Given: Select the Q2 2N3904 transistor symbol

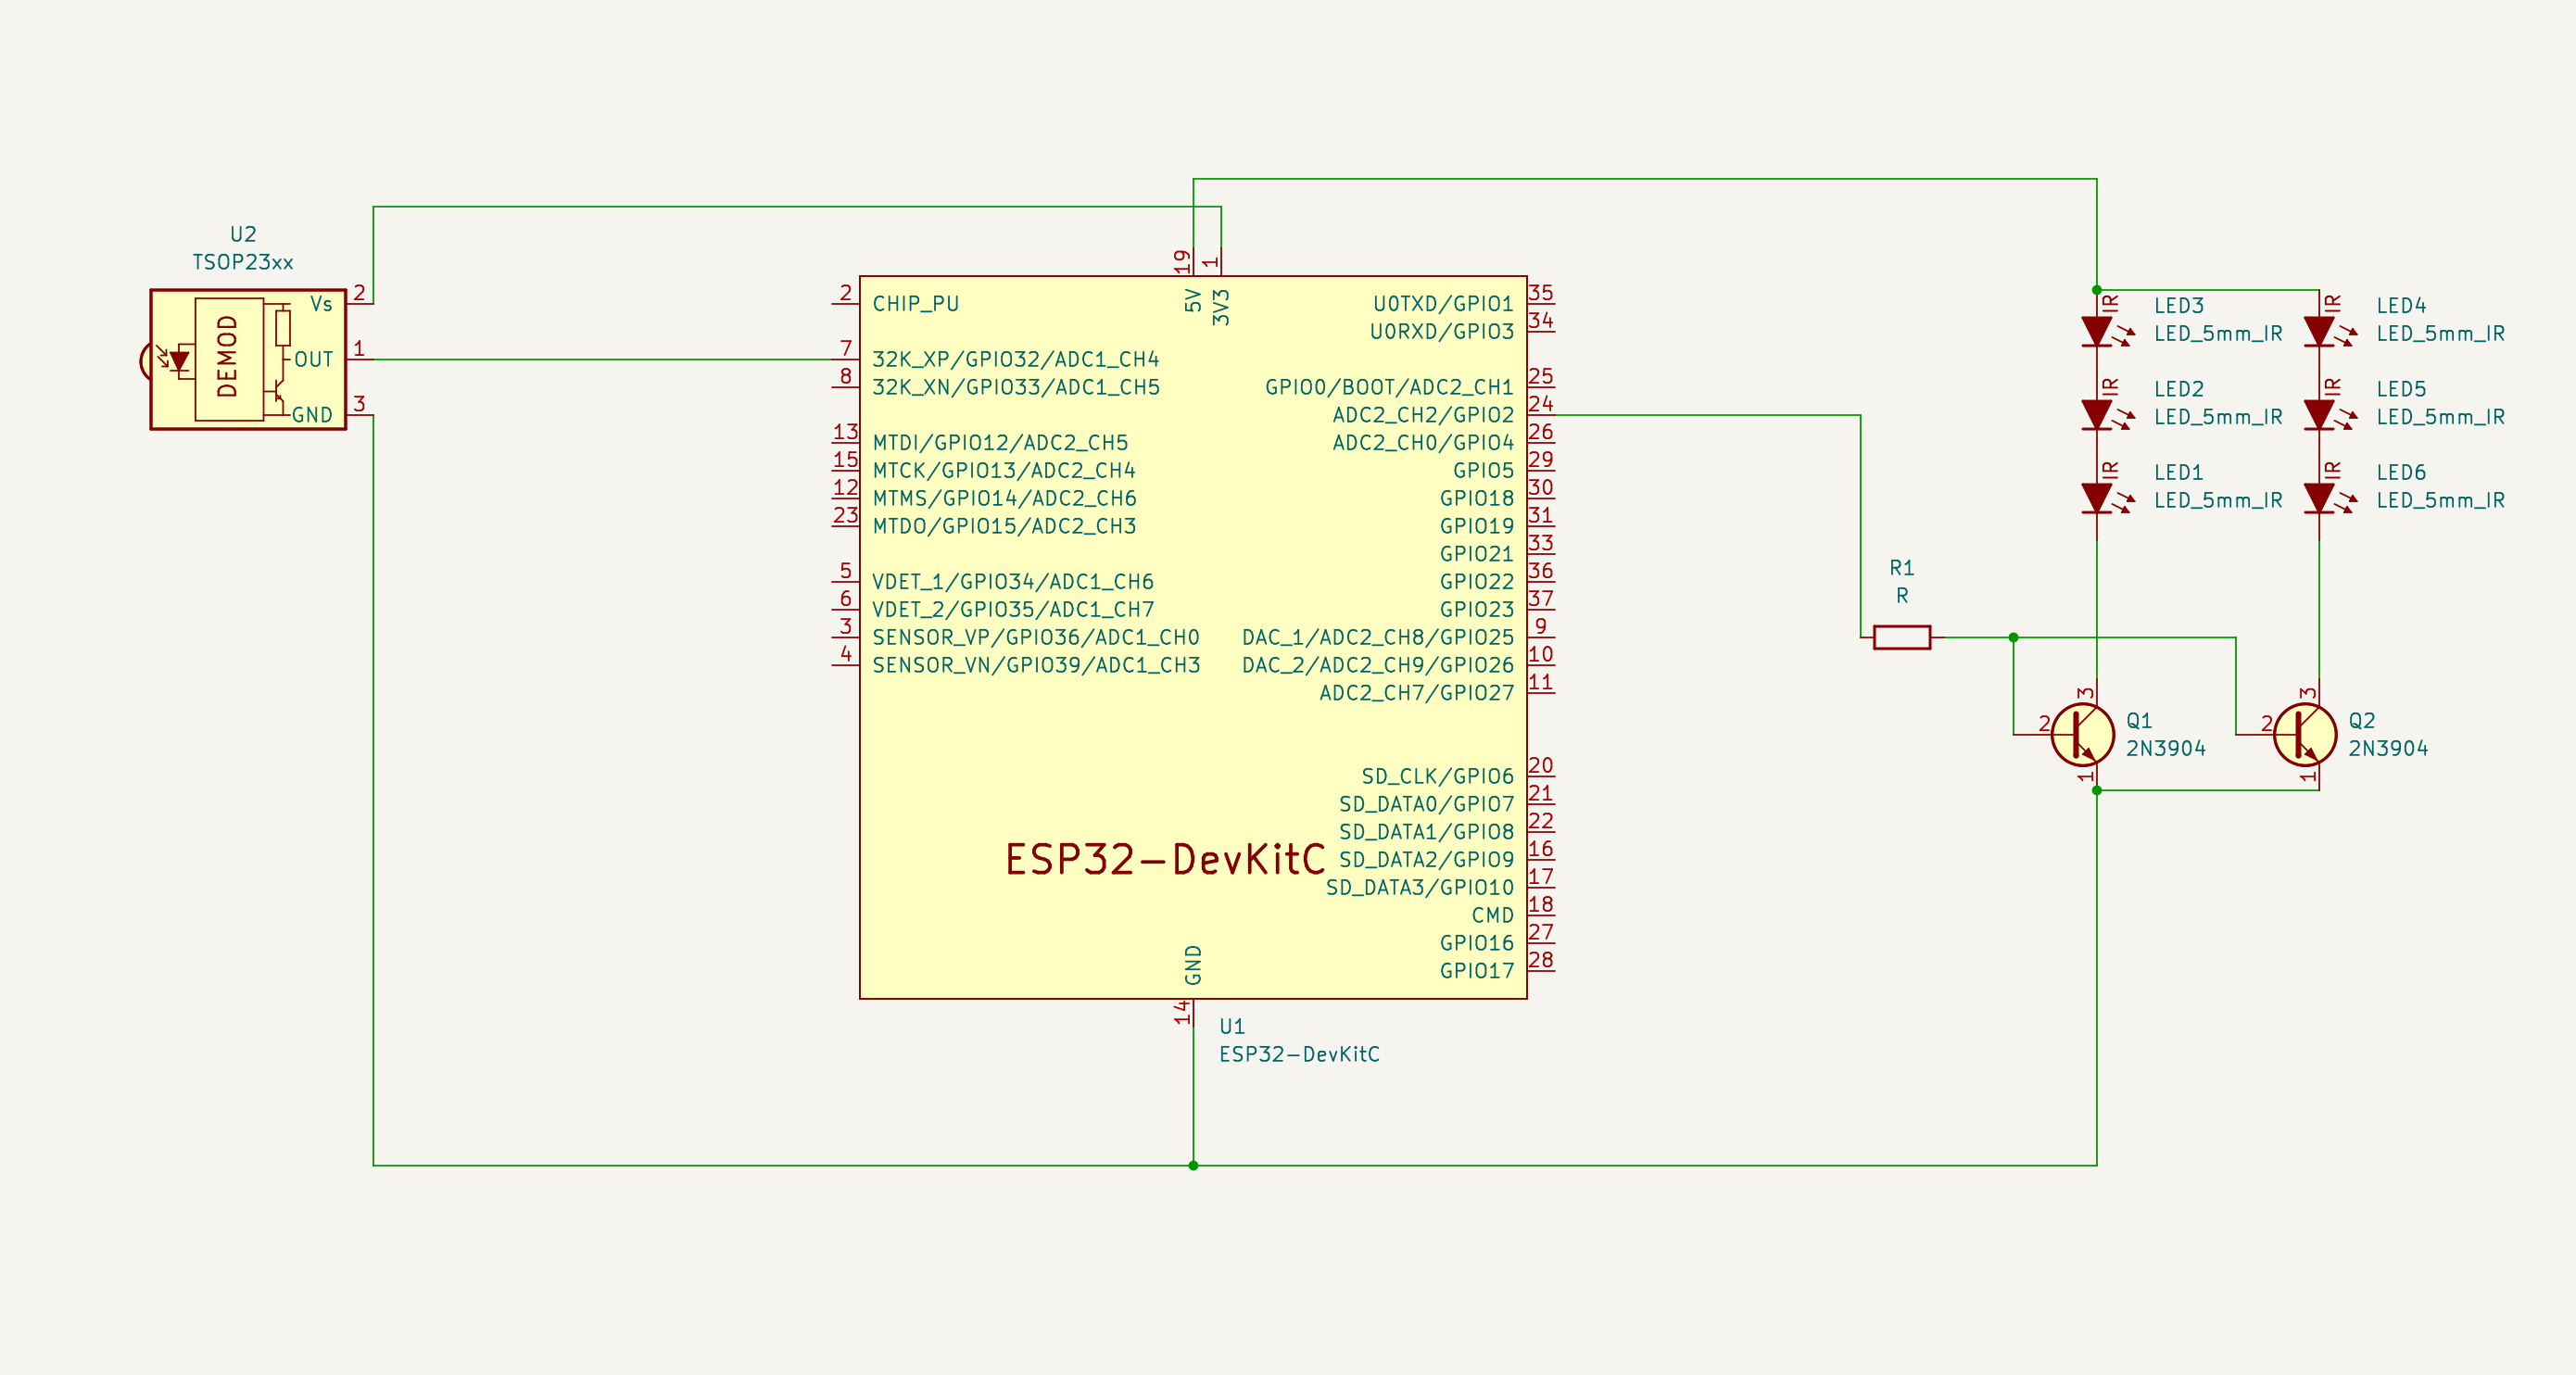Looking at the screenshot, I should click(2304, 735).
